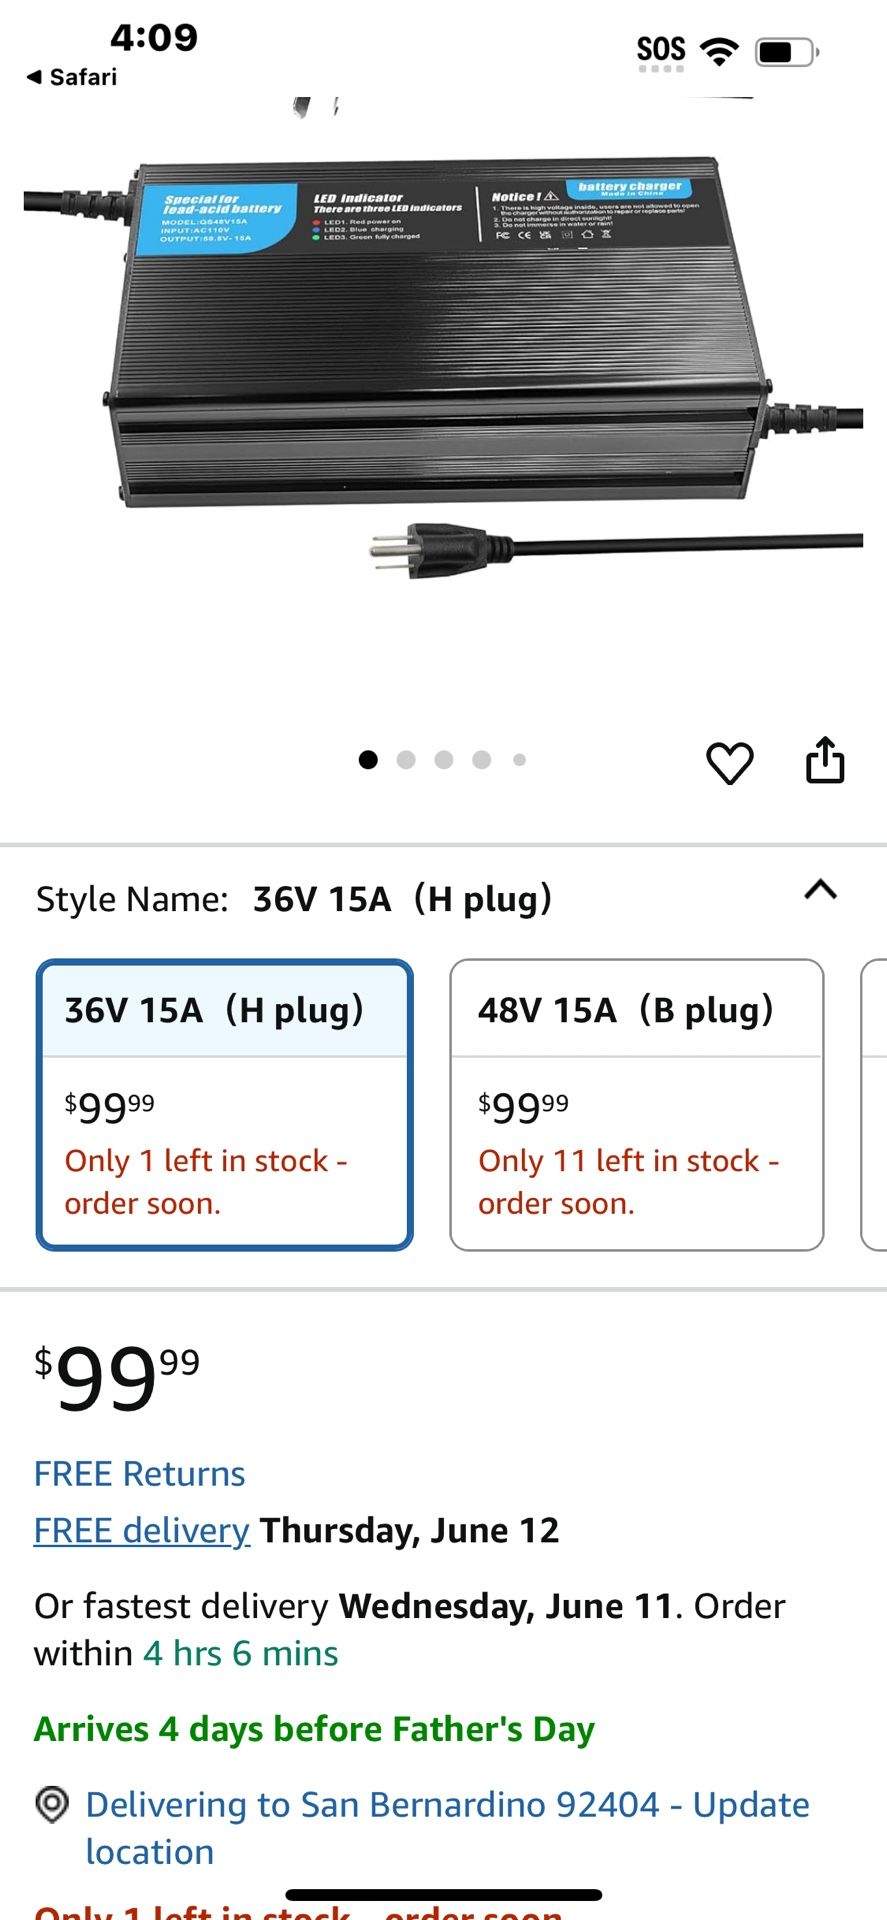Open the FREE delivery link
This screenshot has height=1920, width=887.
142,1531
